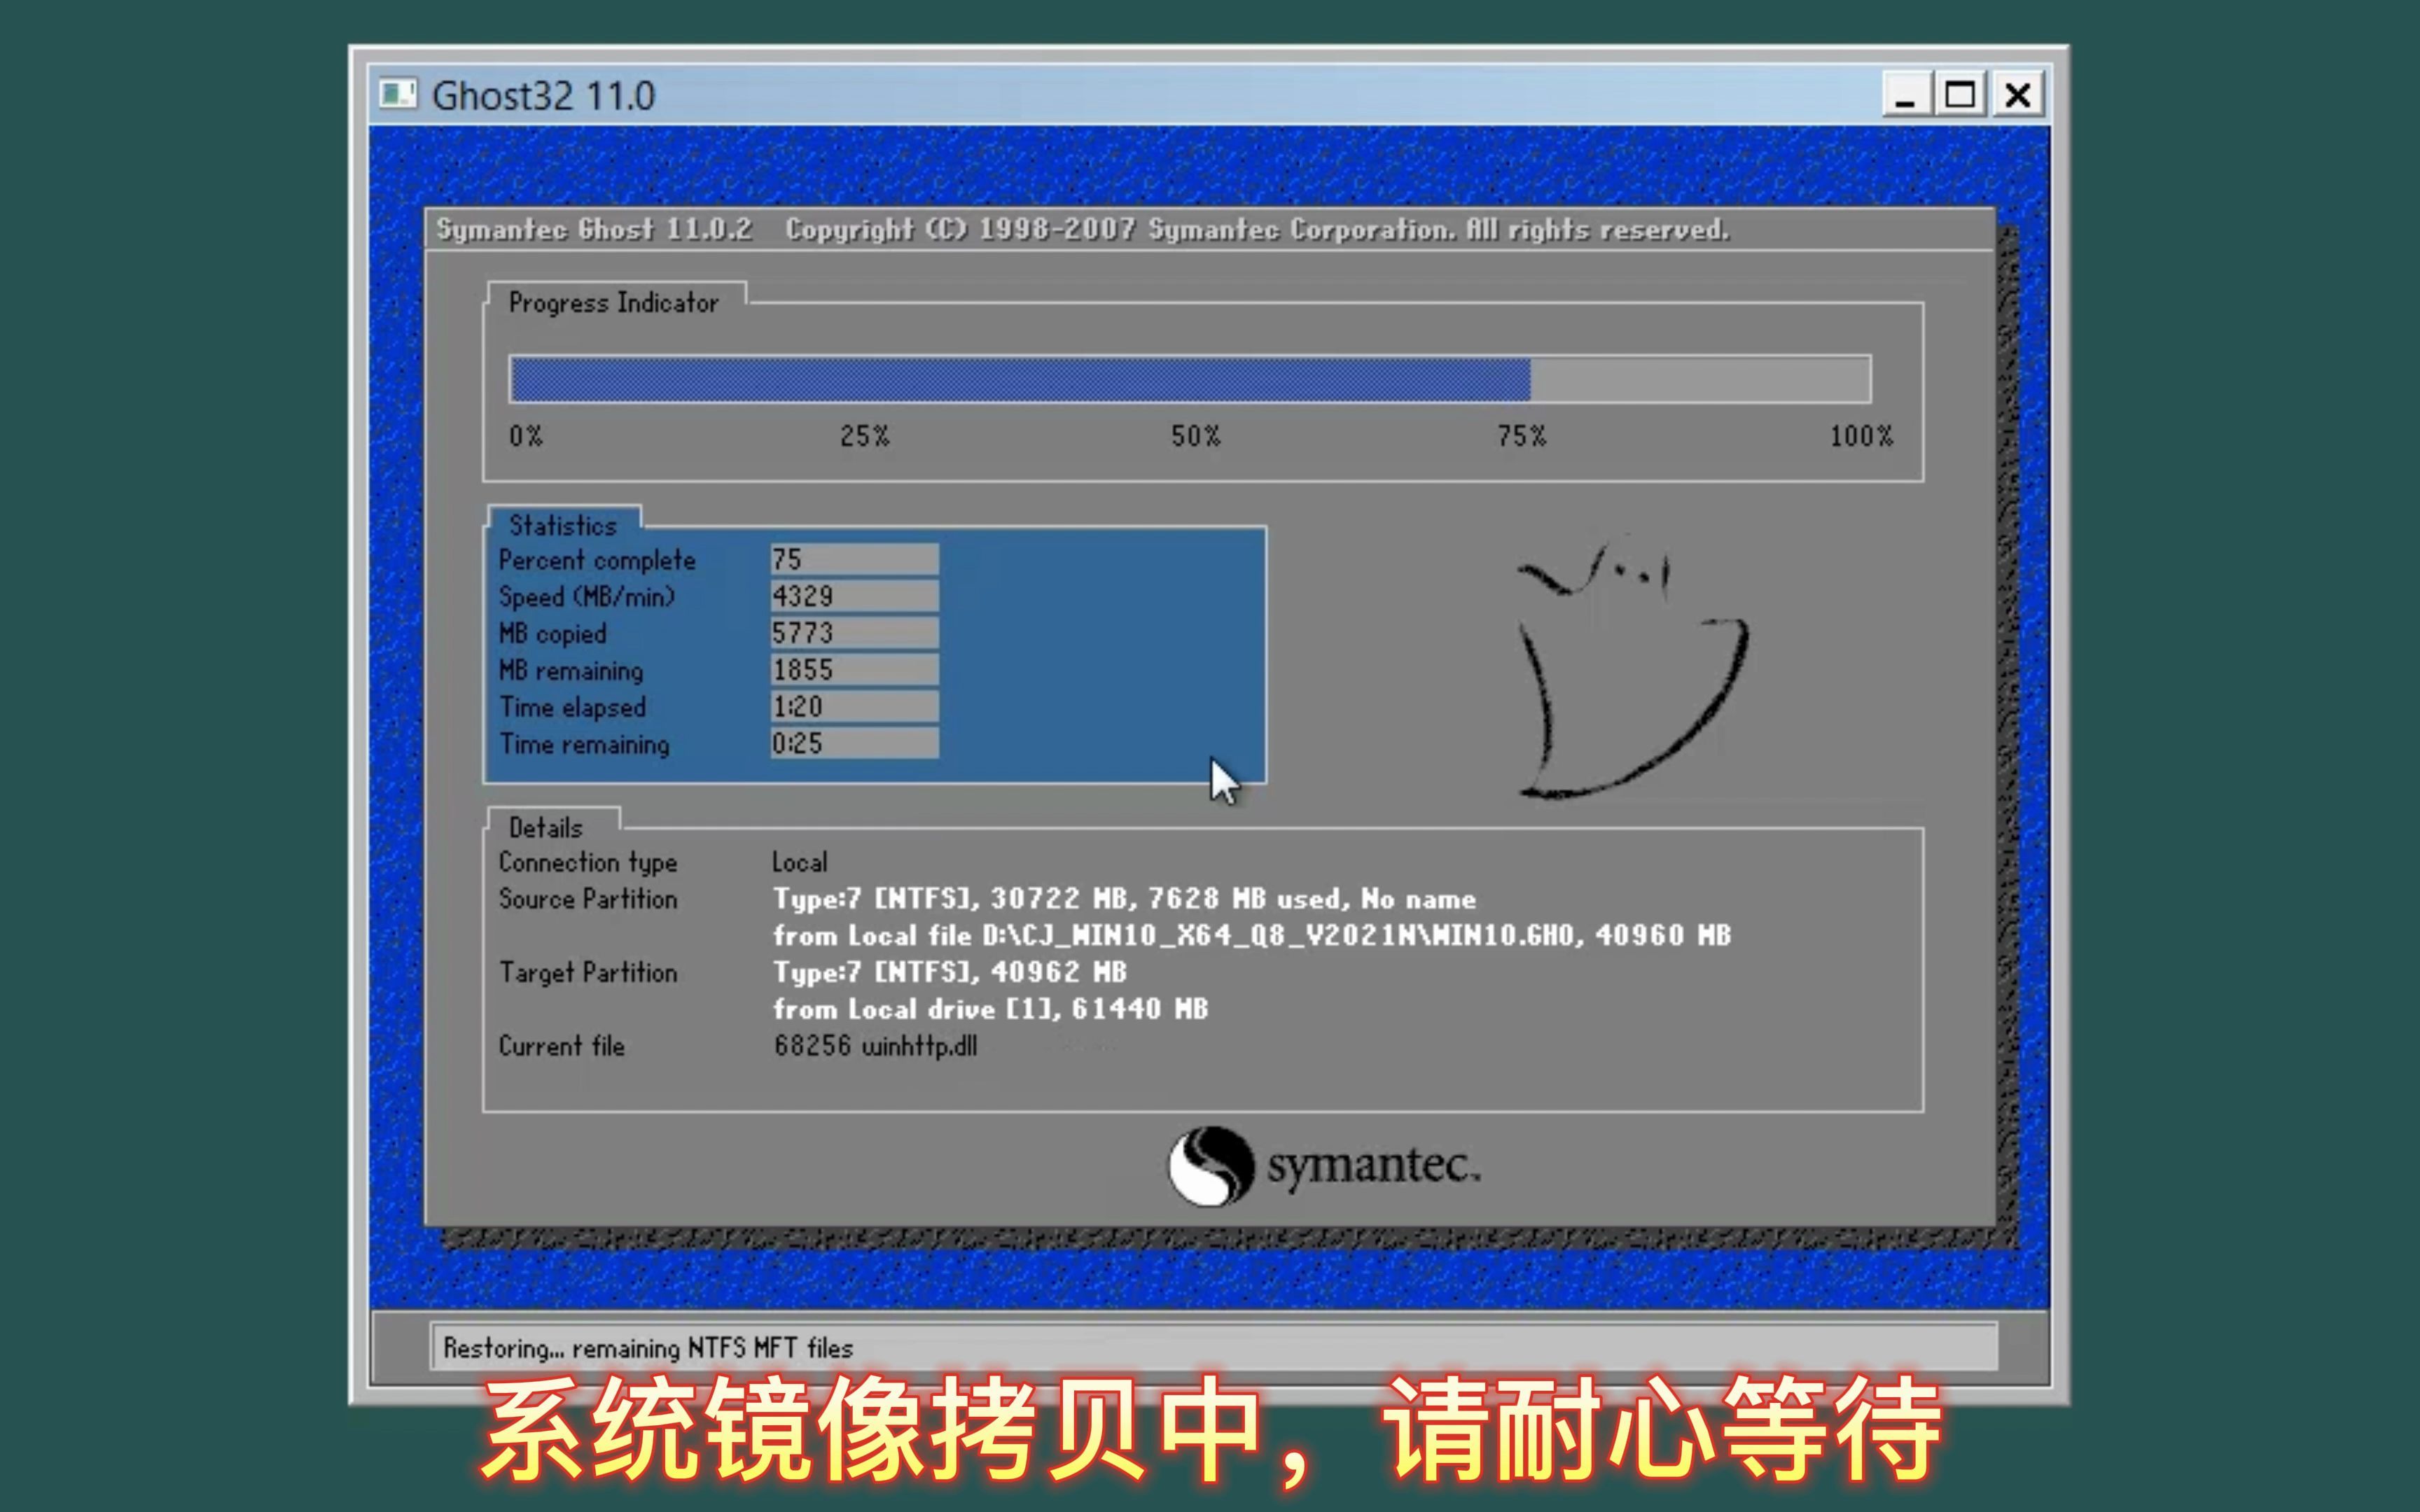Screen dimensions: 2420x1512
Task: Click the Ghost32 11.0 window title text
Action: pyautogui.click(x=543, y=96)
